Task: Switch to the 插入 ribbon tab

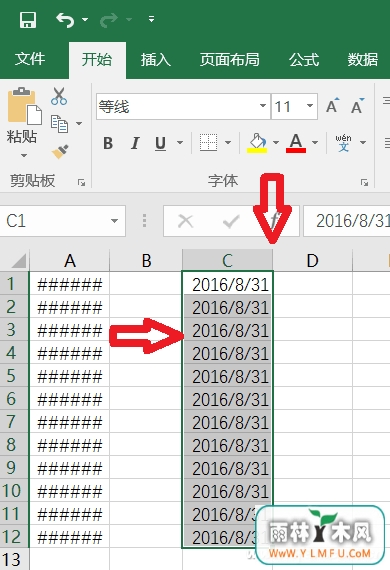Action: coord(156,60)
